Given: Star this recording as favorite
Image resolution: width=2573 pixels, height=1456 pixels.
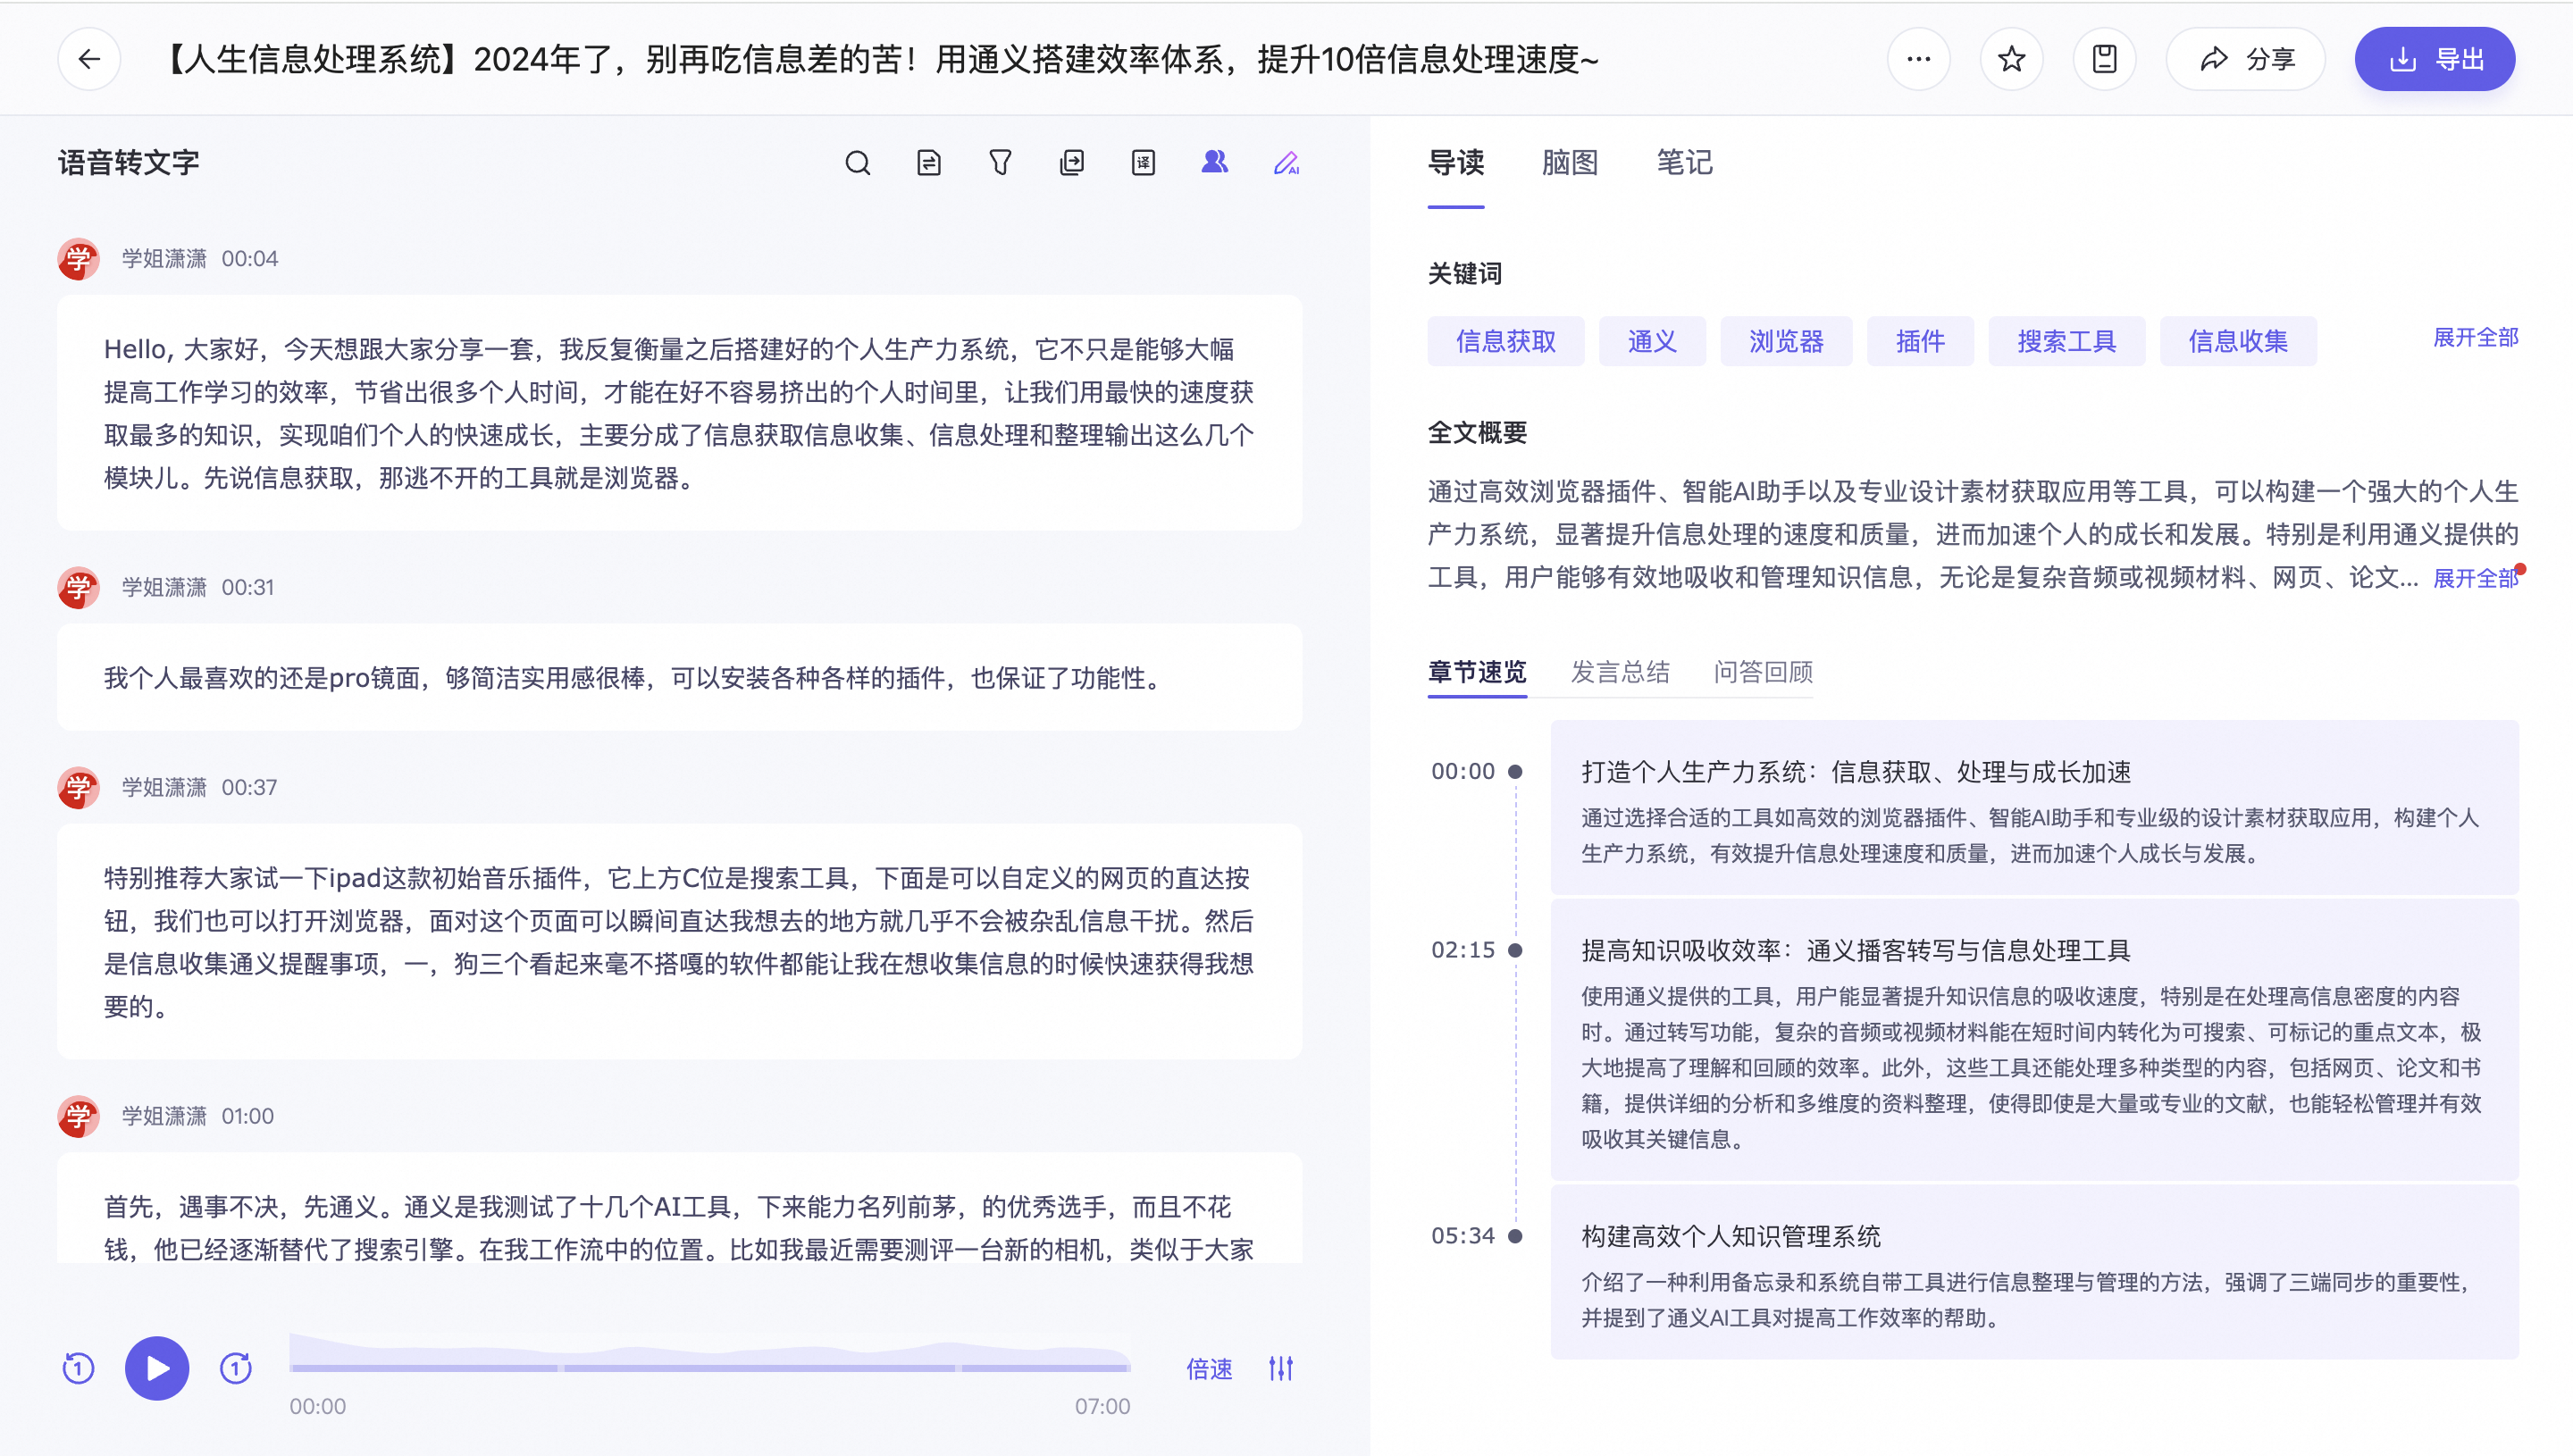Looking at the screenshot, I should [x=2011, y=59].
